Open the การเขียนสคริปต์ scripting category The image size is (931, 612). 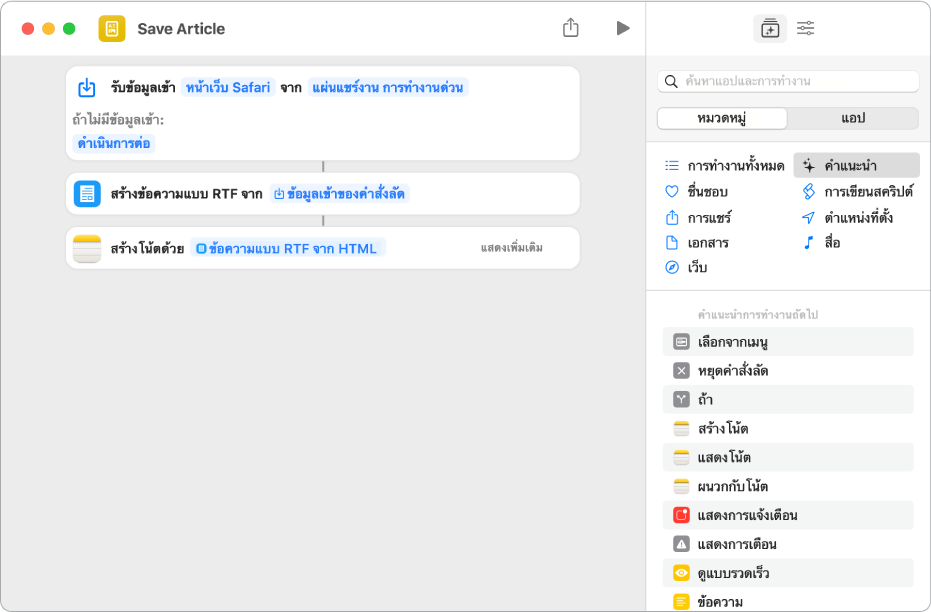tap(867, 191)
